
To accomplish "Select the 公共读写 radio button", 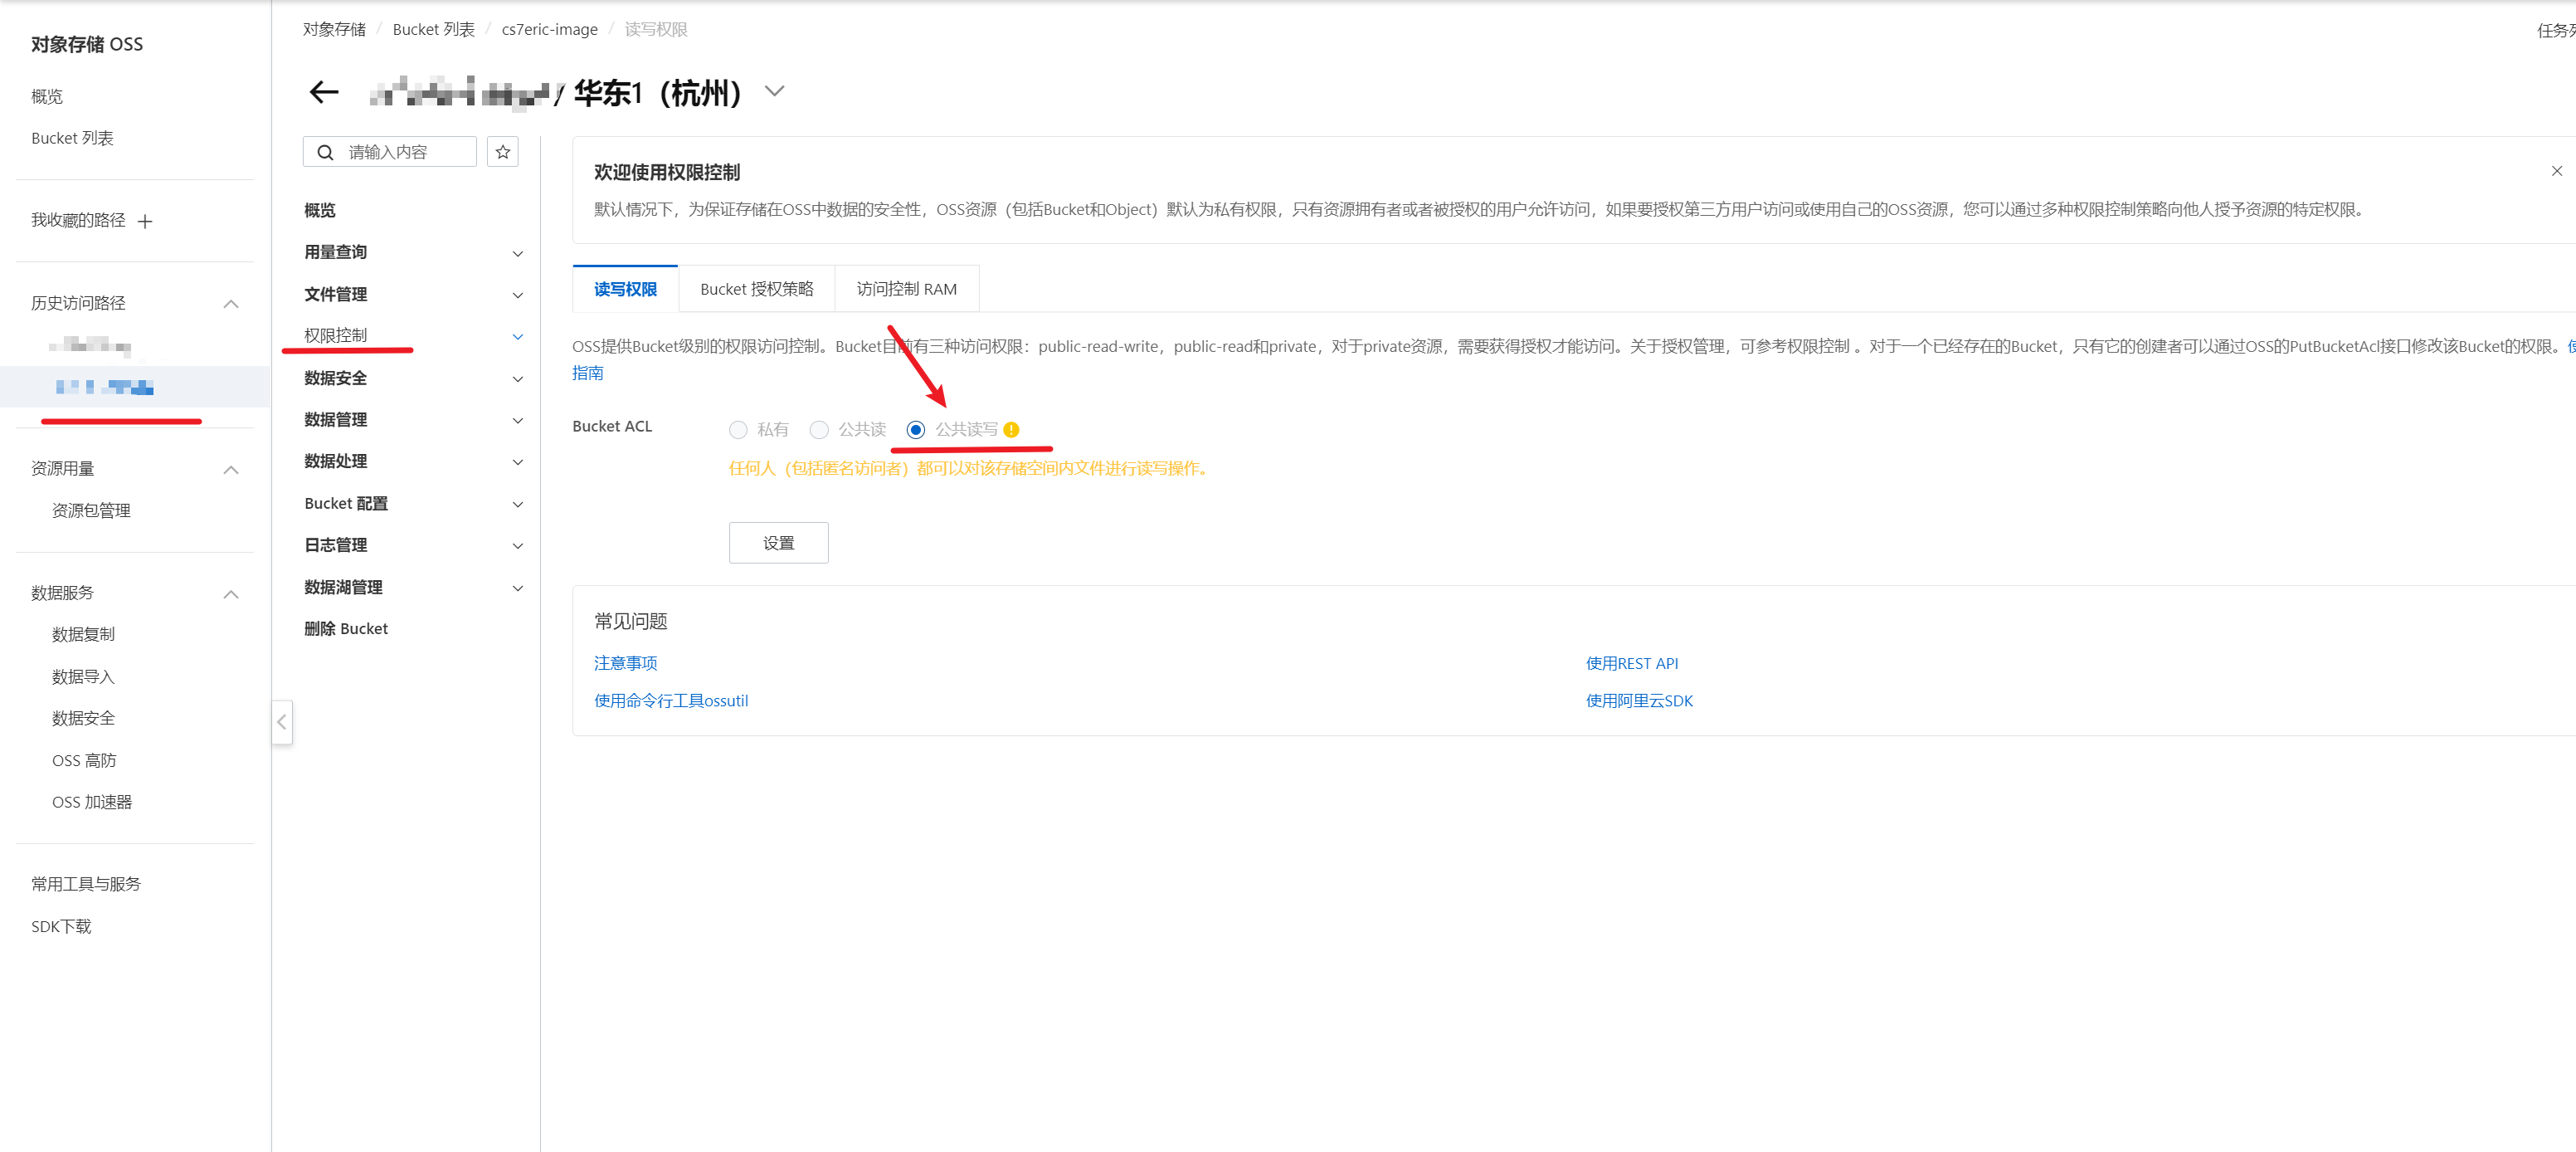I will [x=915, y=430].
